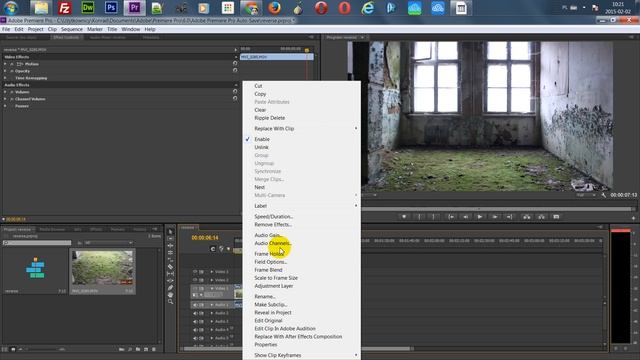Screen dimensions: 640x360
Task: Expand the Video 3 track
Action: (212, 272)
